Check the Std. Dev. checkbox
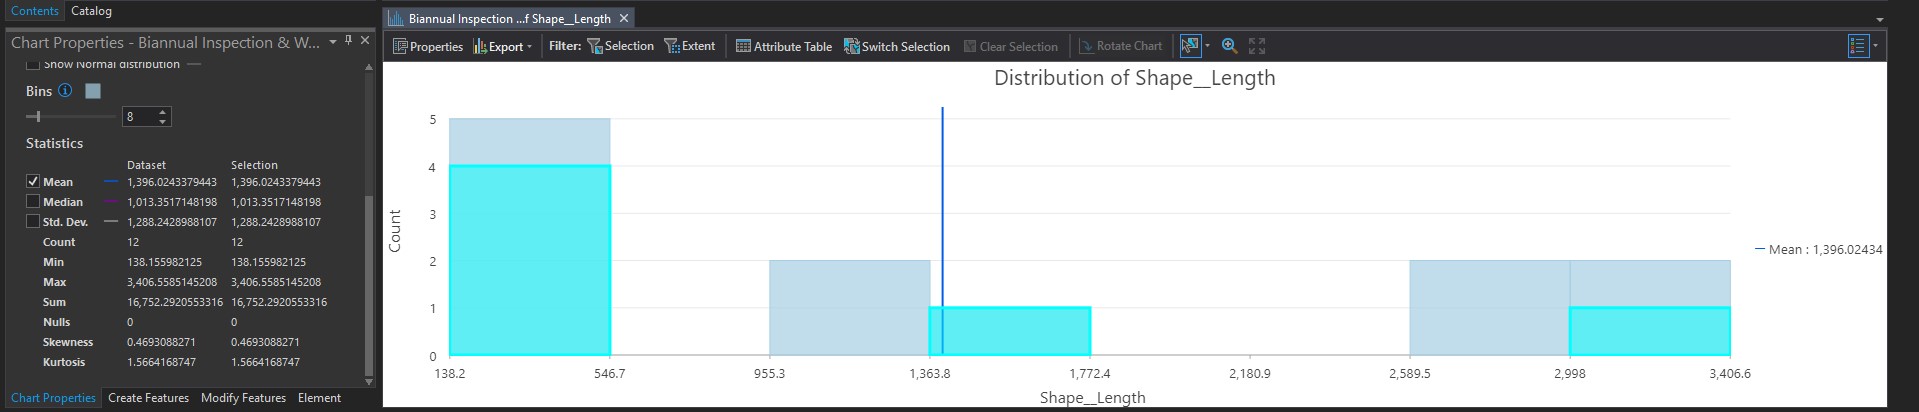 33,222
